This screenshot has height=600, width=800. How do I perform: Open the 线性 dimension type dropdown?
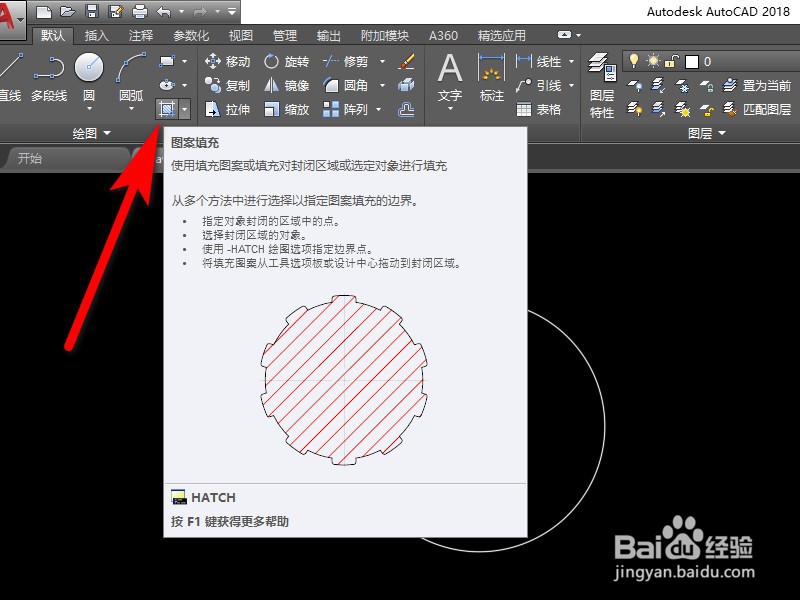coord(571,62)
